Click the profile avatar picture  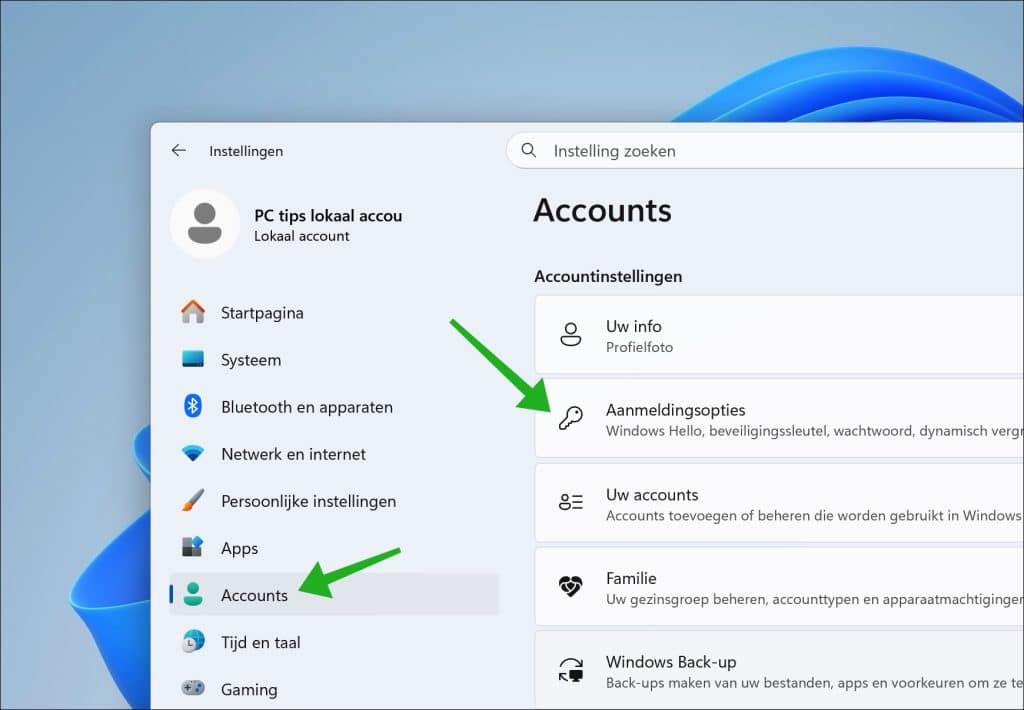[x=204, y=224]
